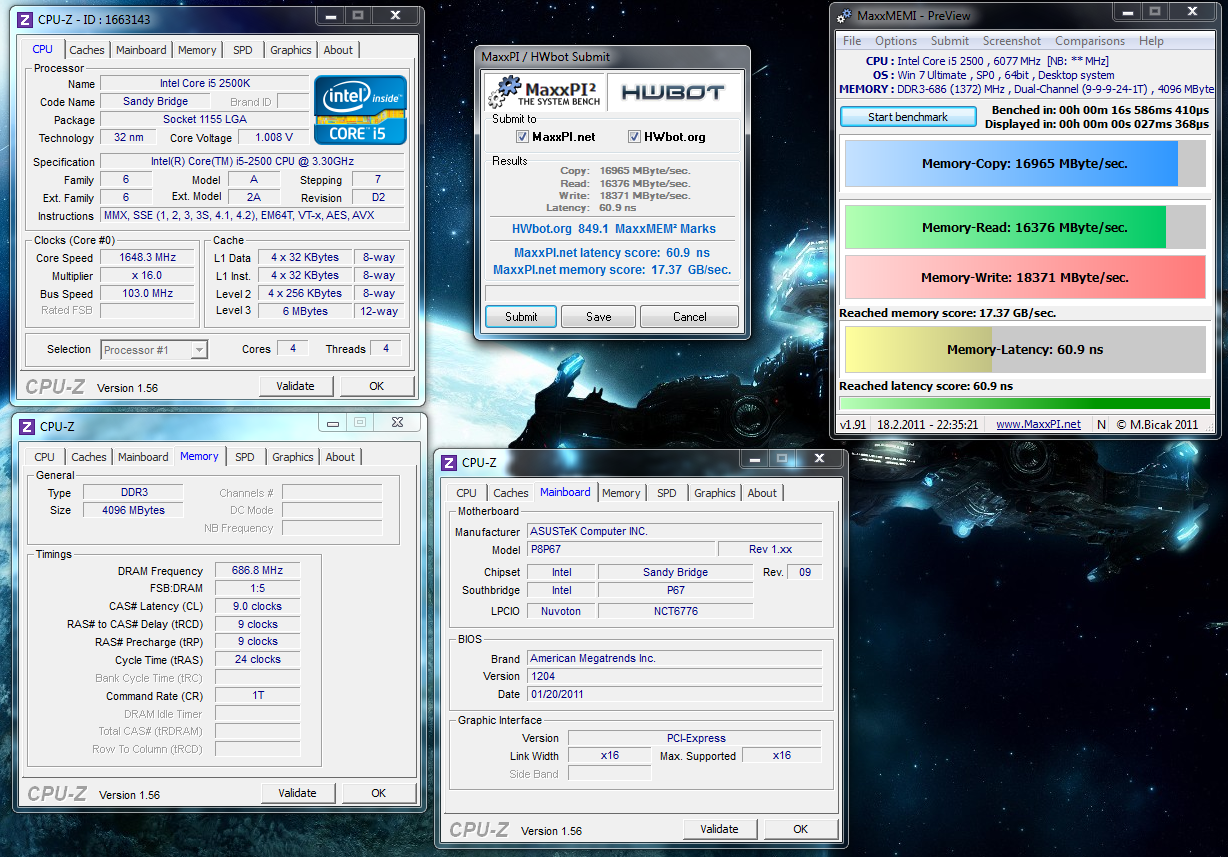Open Memory tab in CPU-Z ID window
This screenshot has height=857, width=1228.
pos(197,50)
